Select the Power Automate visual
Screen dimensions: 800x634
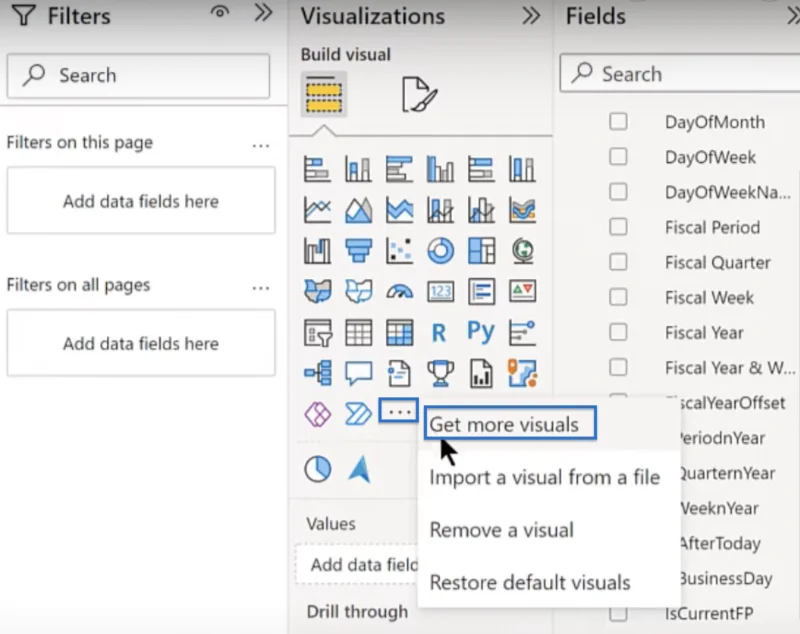(x=358, y=414)
